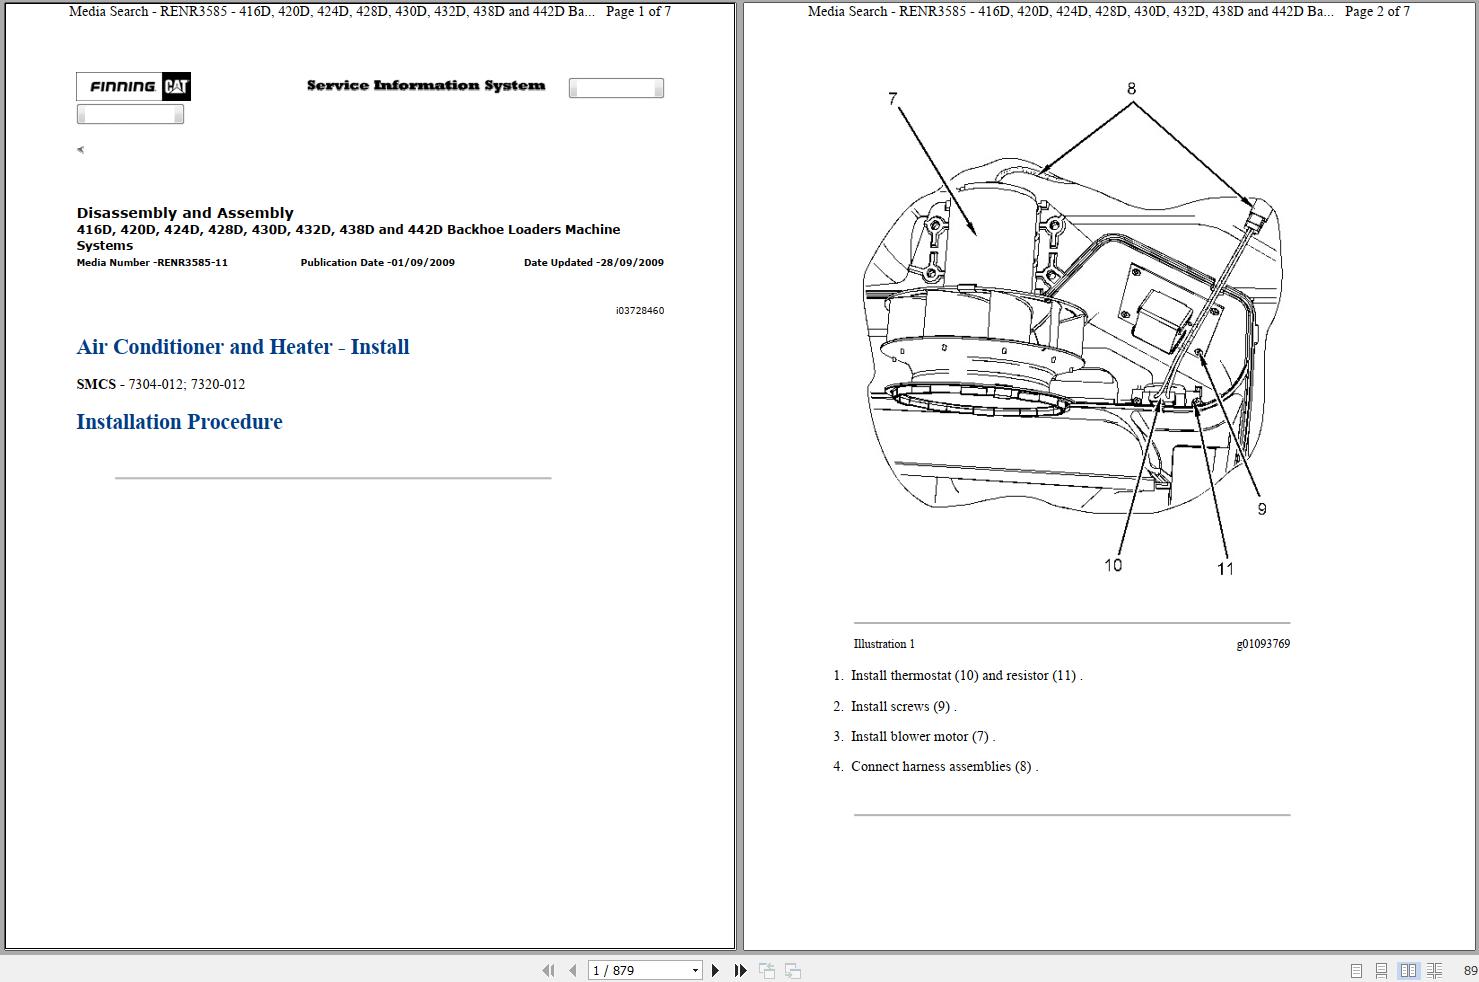This screenshot has width=1479, height=982.
Task: Select the next view icon on the toolbar
Action: point(791,970)
